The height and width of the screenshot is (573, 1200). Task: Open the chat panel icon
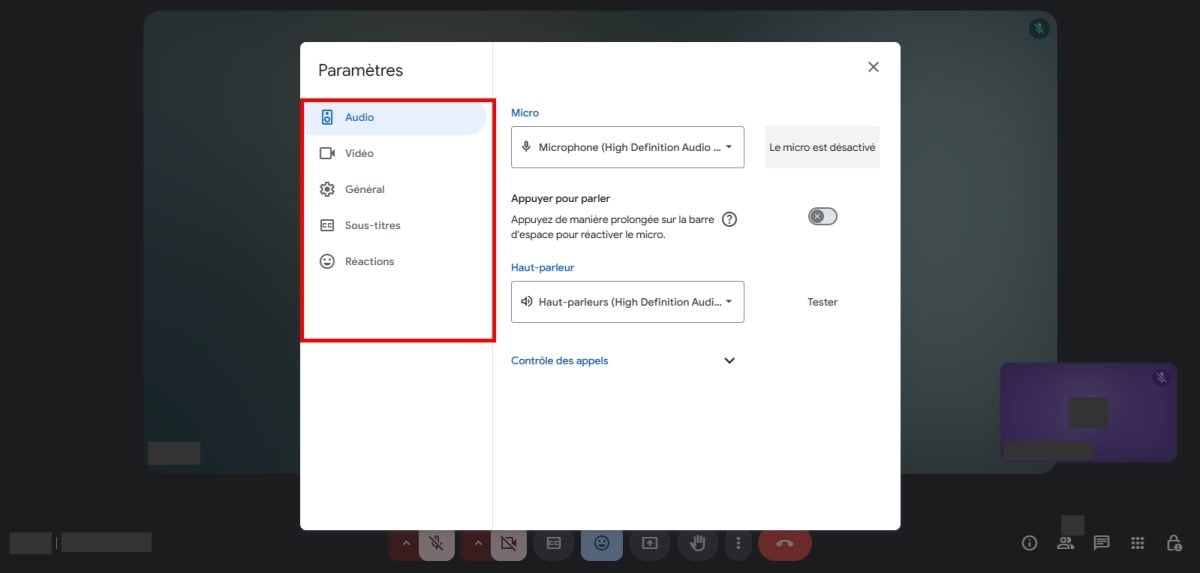[x=1101, y=543]
